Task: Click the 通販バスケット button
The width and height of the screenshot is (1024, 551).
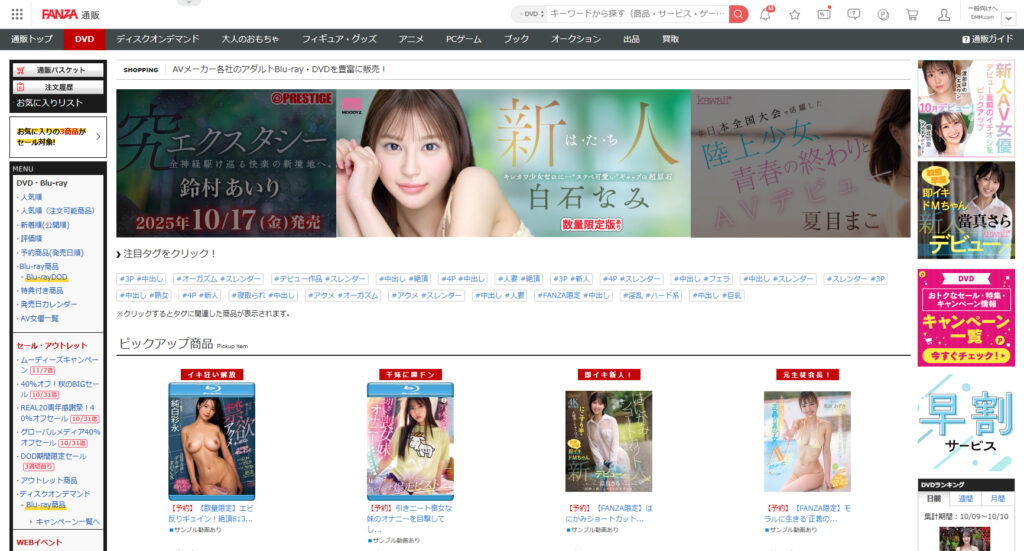Action: (57, 70)
